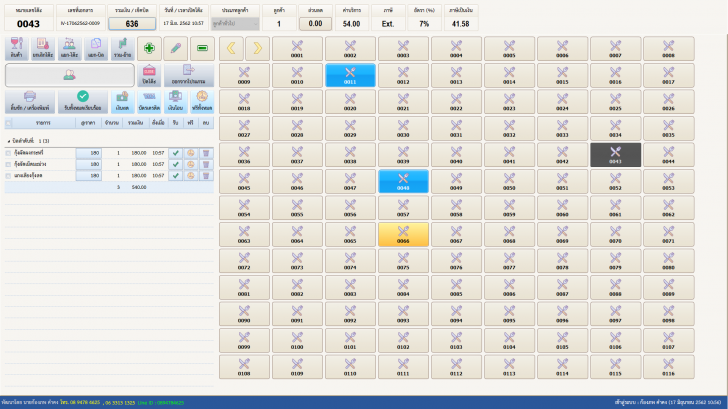728x409 pixels.
Task: Select table 0027
Action: pos(244,128)
